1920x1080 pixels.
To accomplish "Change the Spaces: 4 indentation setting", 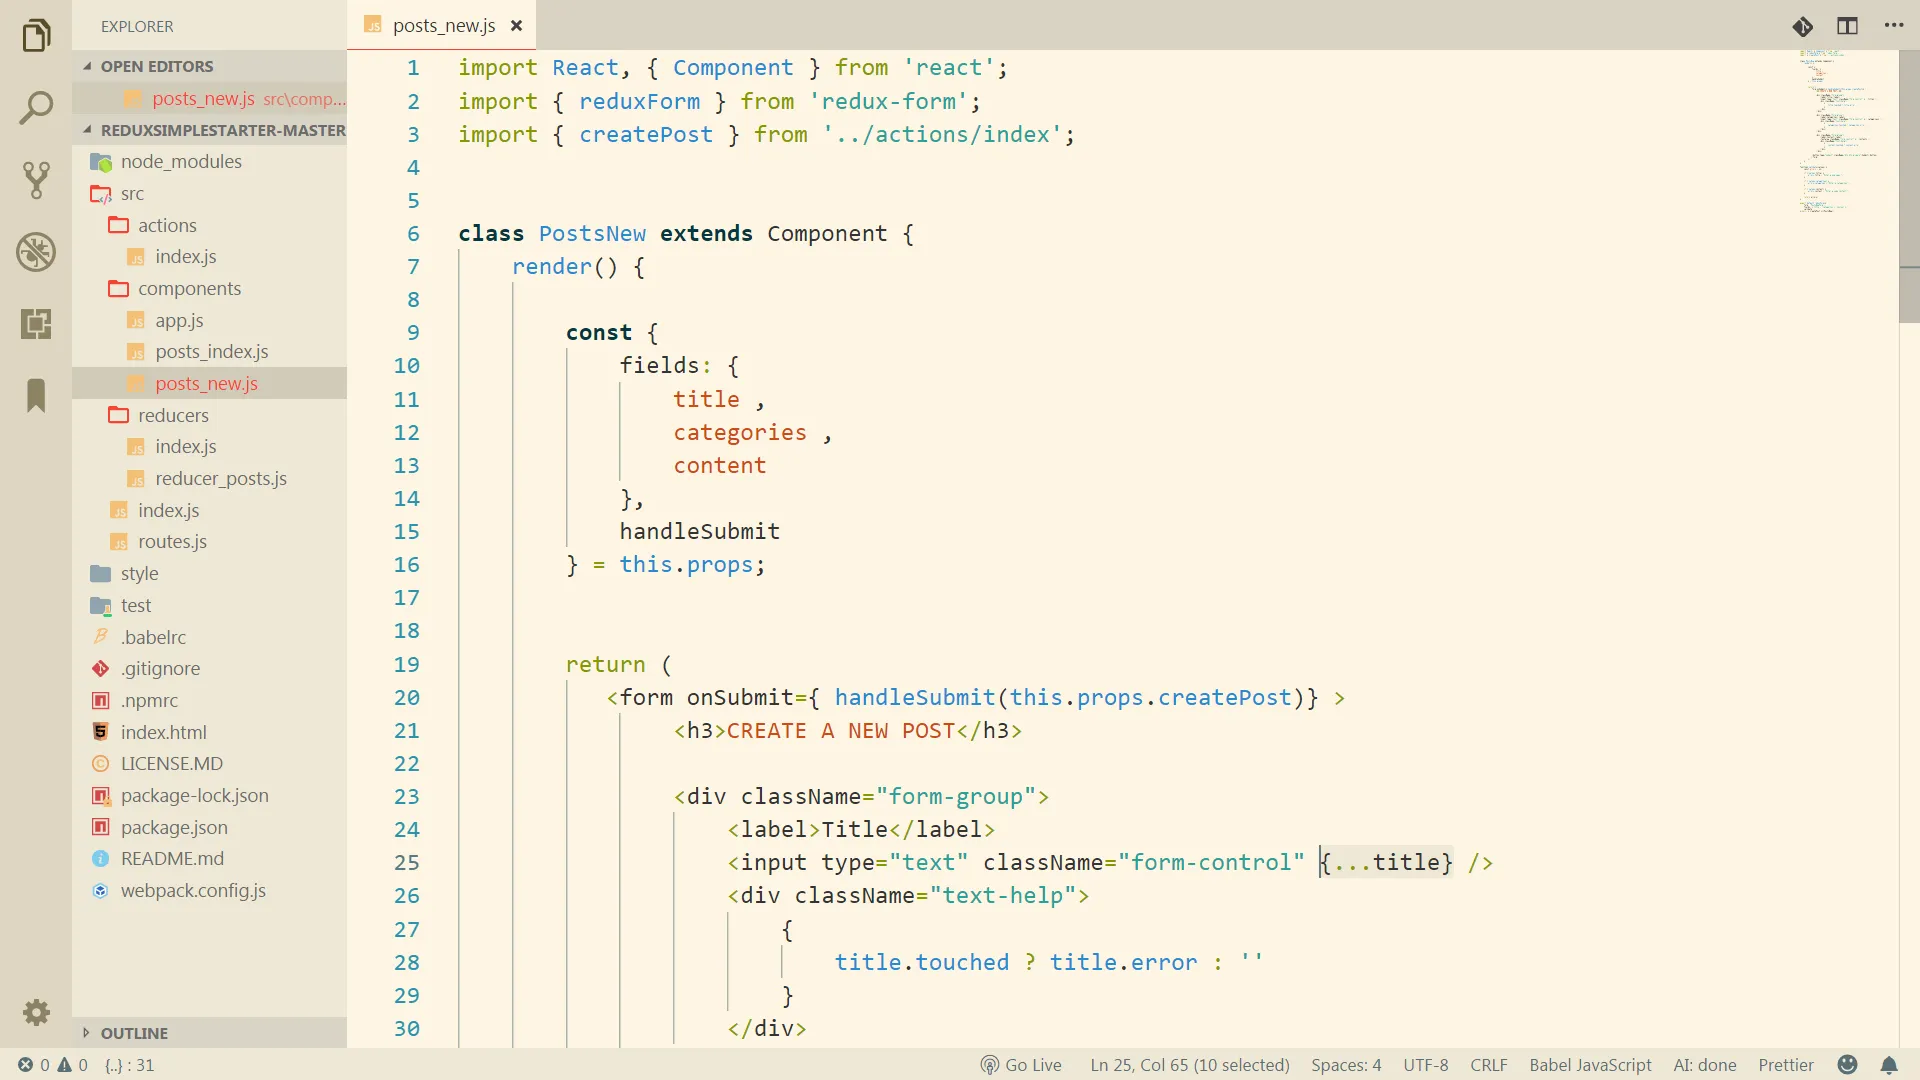I will (1345, 1065).
